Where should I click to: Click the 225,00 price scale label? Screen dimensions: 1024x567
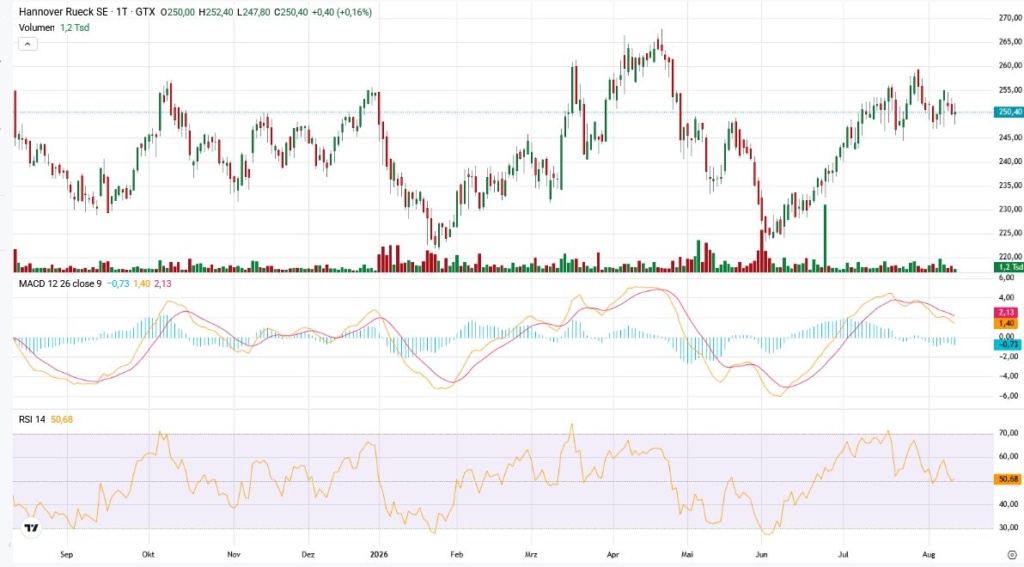tap(1010, 233)
